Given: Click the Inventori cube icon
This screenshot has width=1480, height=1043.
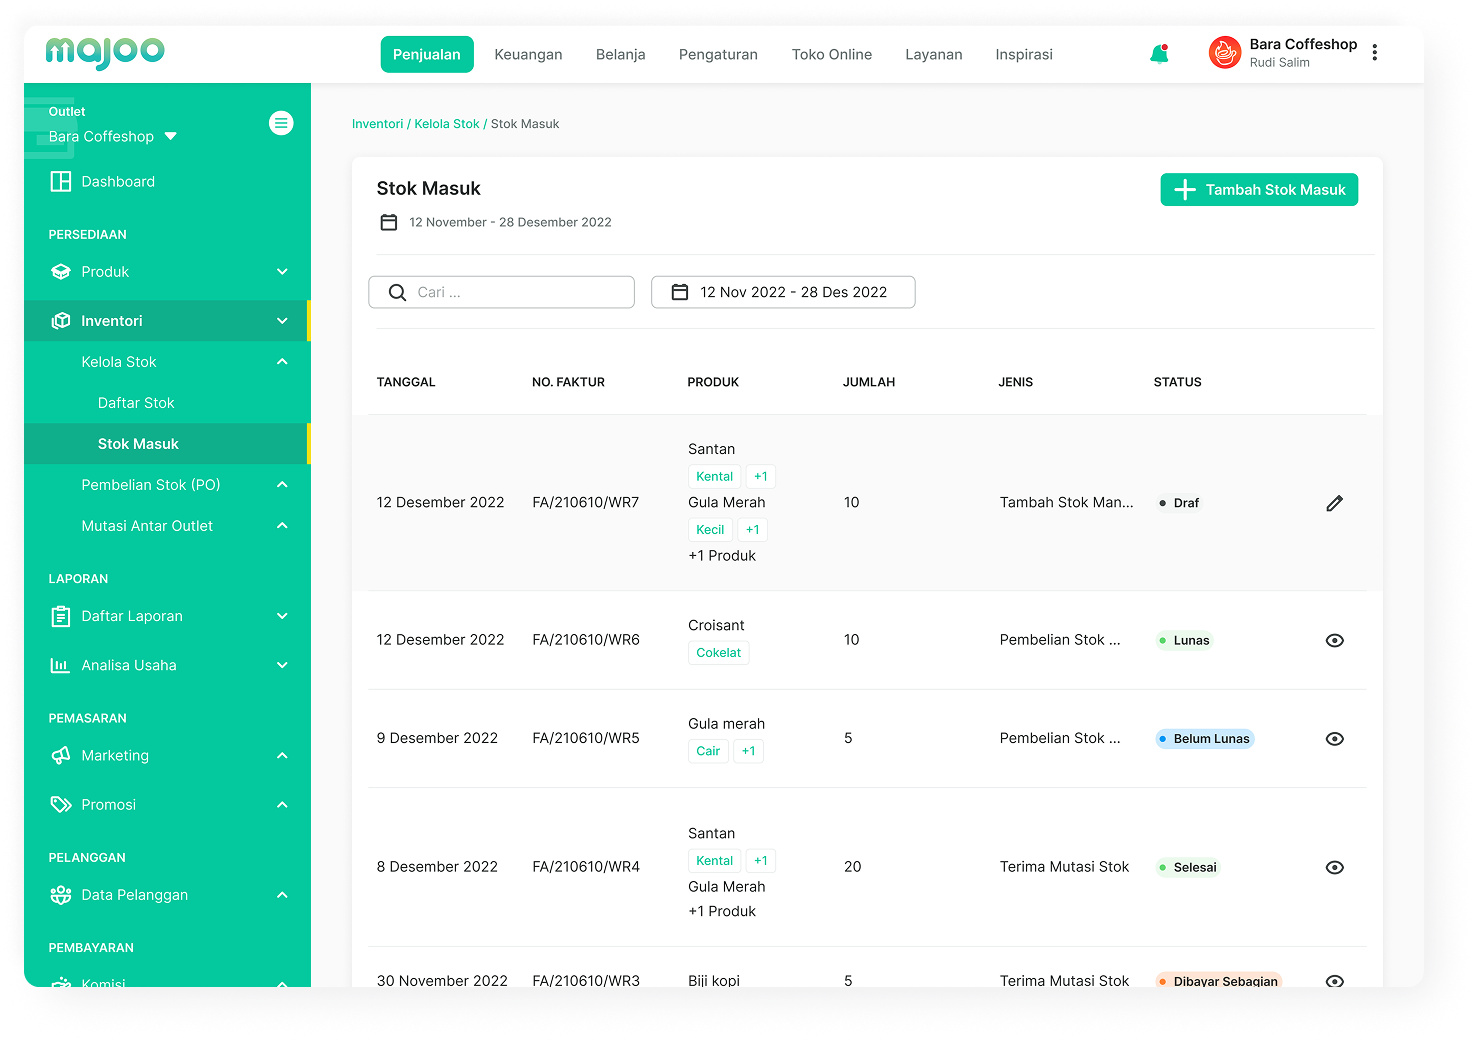Looking at the screenshot, I should (x=61, y=321).
